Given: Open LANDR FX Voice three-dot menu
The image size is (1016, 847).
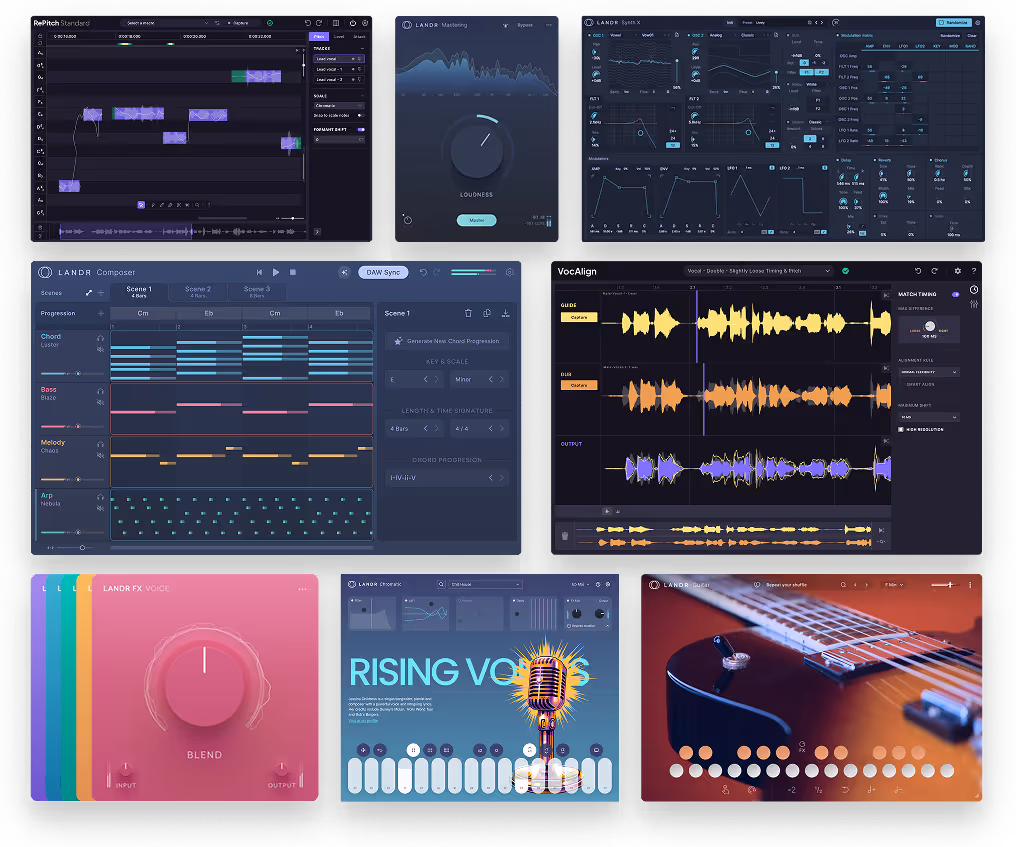Looking at the screenshot, I should 303,589.
